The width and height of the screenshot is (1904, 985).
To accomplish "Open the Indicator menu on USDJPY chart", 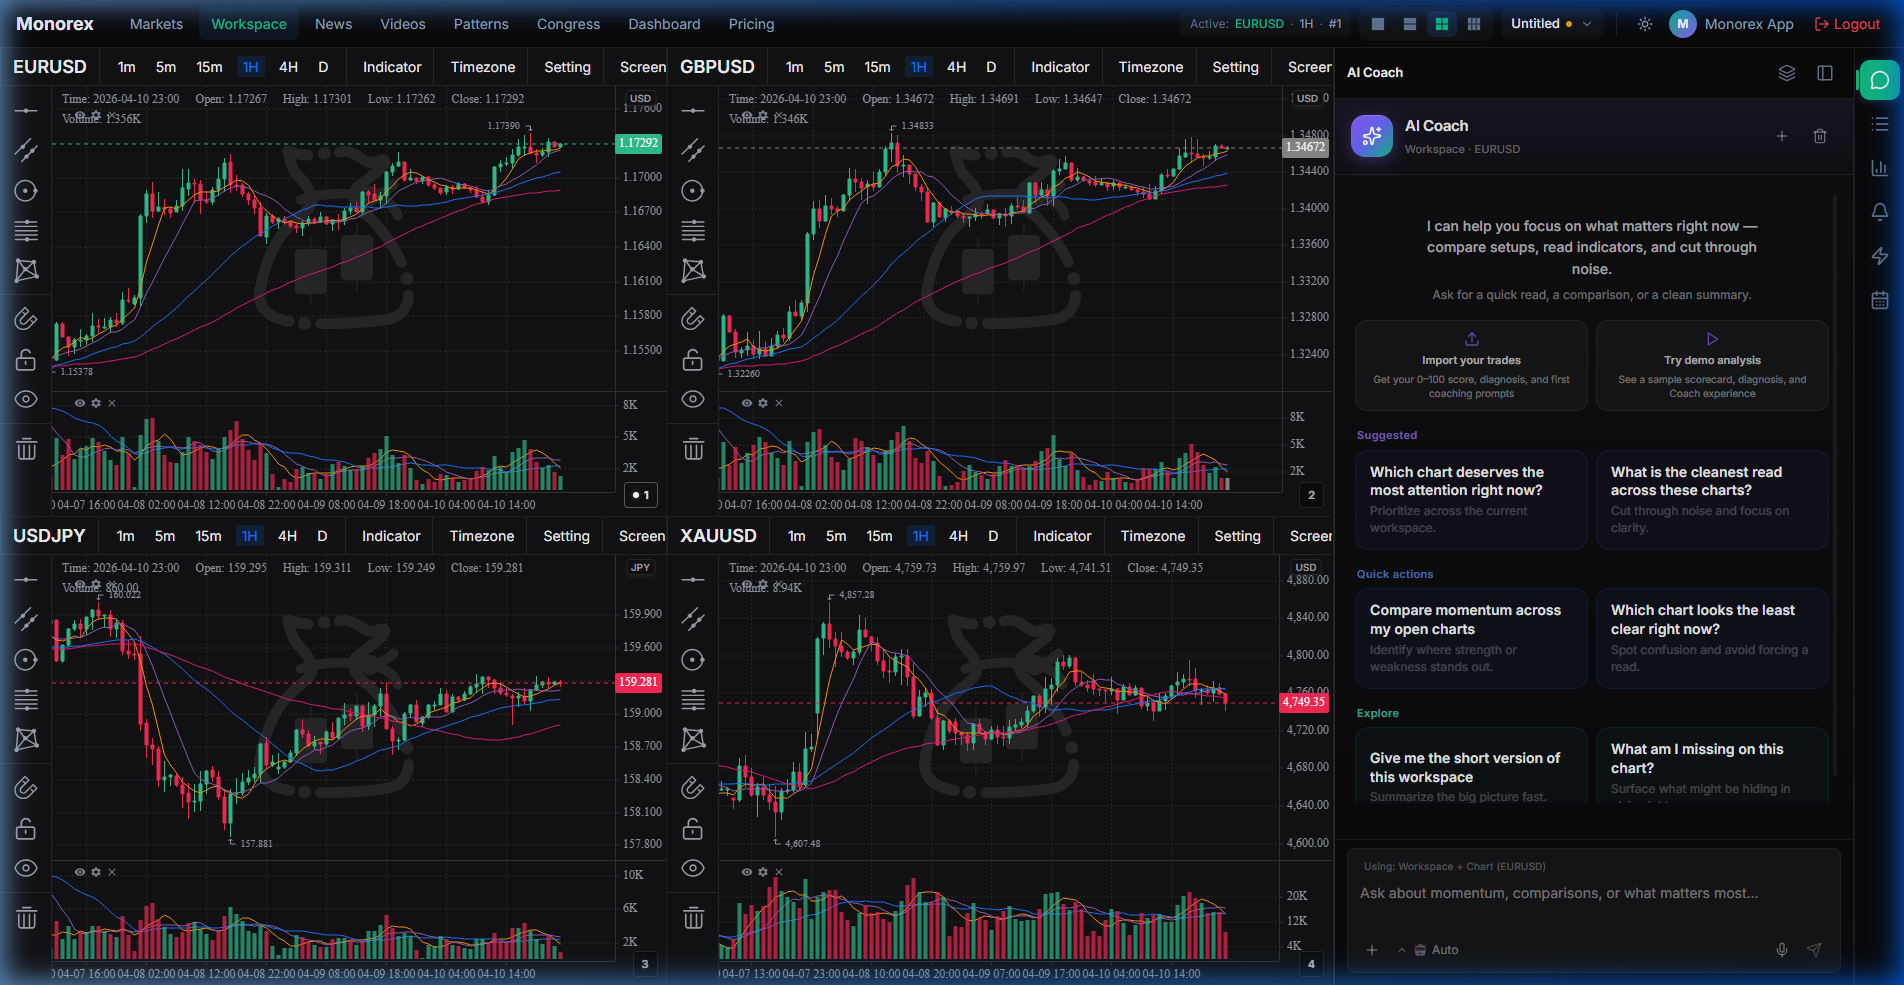I will pyautogui.click(x=391, y=536).
